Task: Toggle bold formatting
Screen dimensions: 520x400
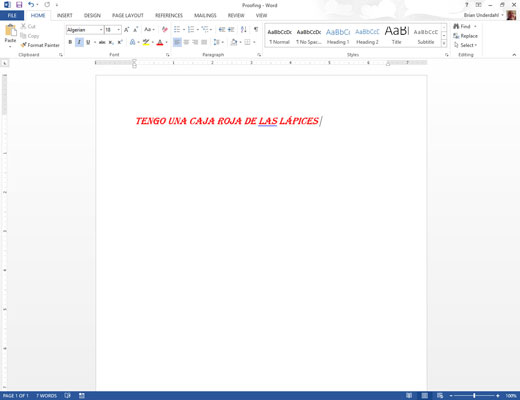Action: (70, 42)
